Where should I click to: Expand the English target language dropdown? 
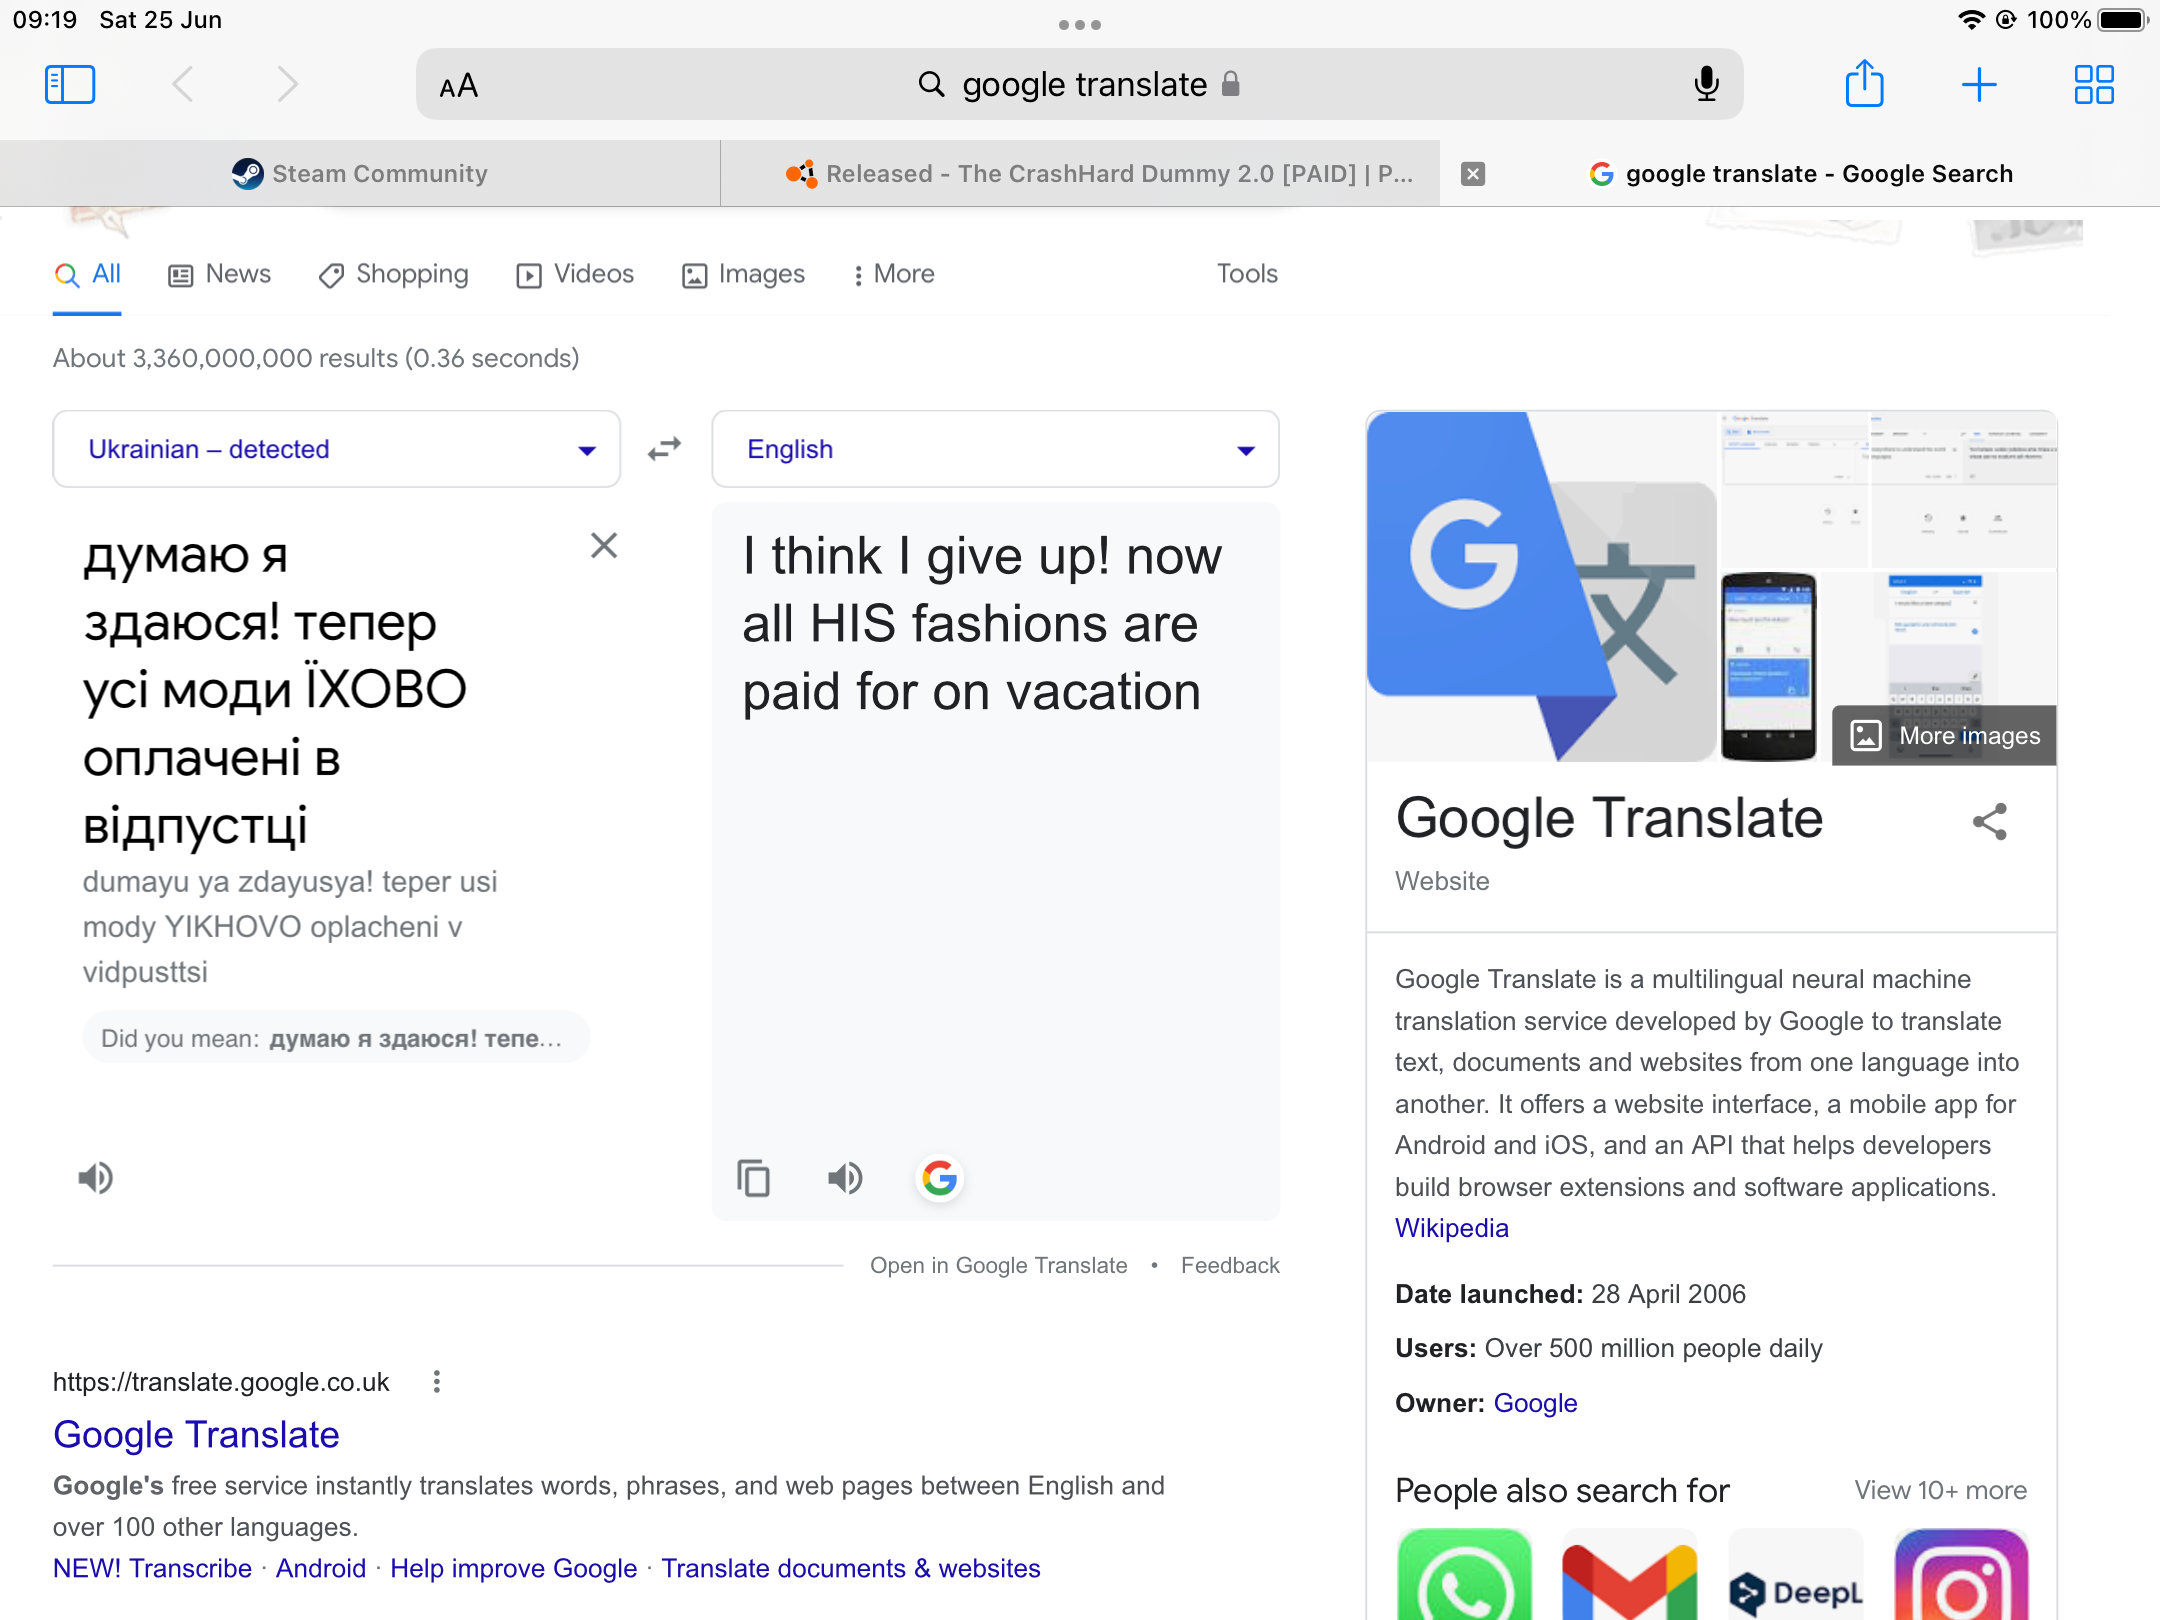pyautogui.click(x=995, y=449)
